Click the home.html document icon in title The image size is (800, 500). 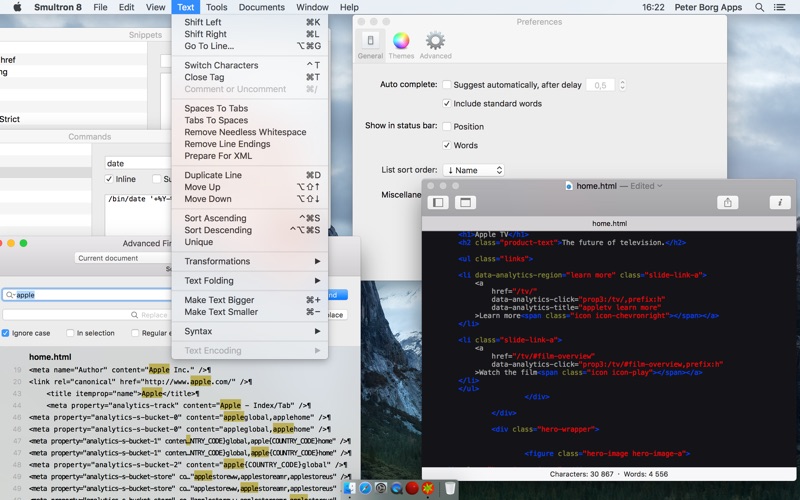[x=569, y=186]
